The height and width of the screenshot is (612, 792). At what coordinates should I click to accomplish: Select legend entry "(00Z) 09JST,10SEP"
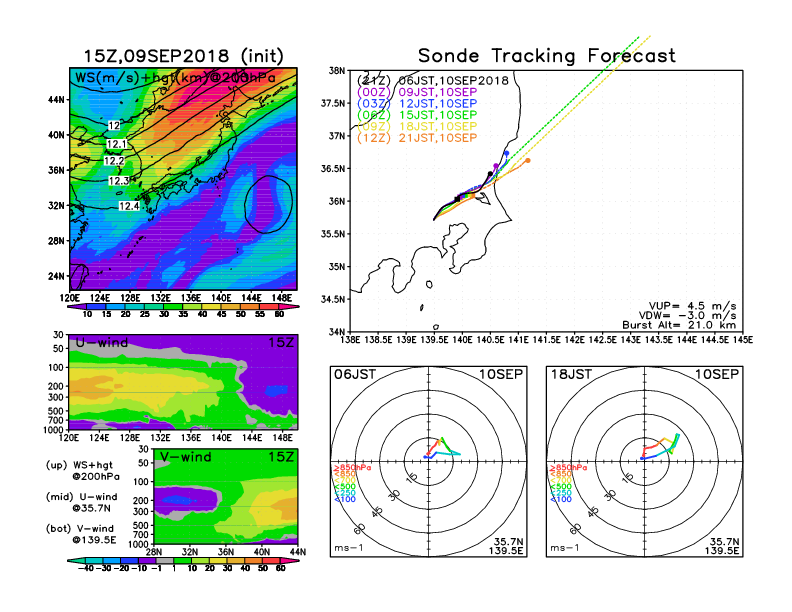[417, 92]
